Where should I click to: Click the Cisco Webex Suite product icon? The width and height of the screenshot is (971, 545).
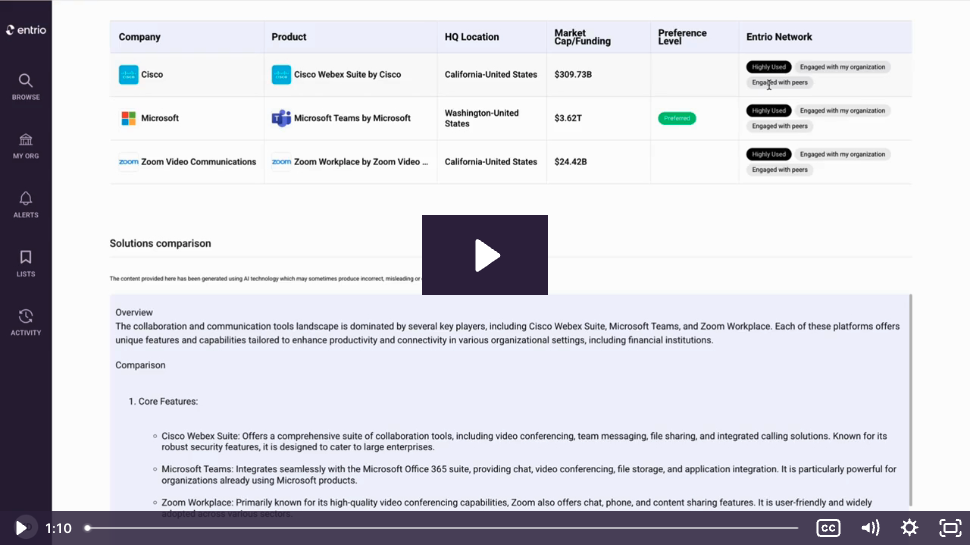pos(281,74)
